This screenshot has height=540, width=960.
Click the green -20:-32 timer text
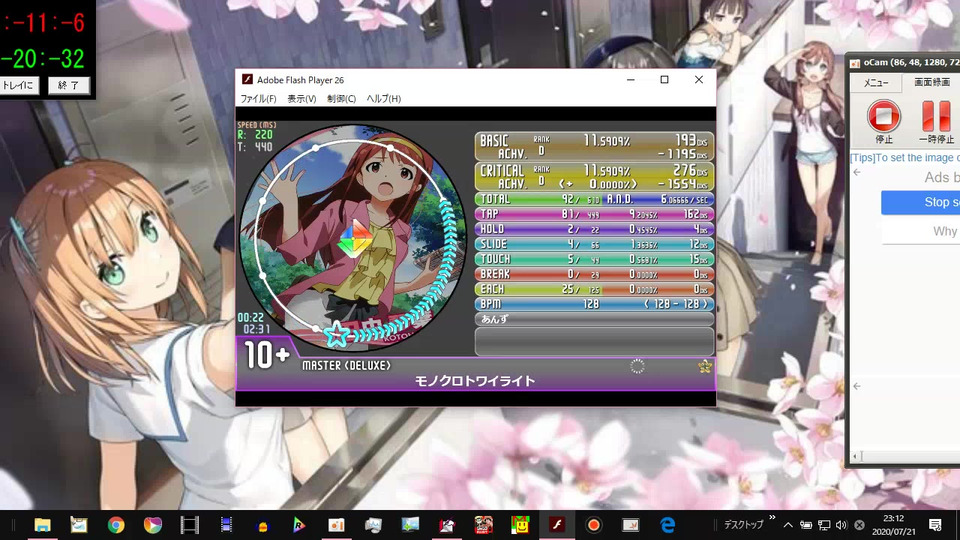43,59
